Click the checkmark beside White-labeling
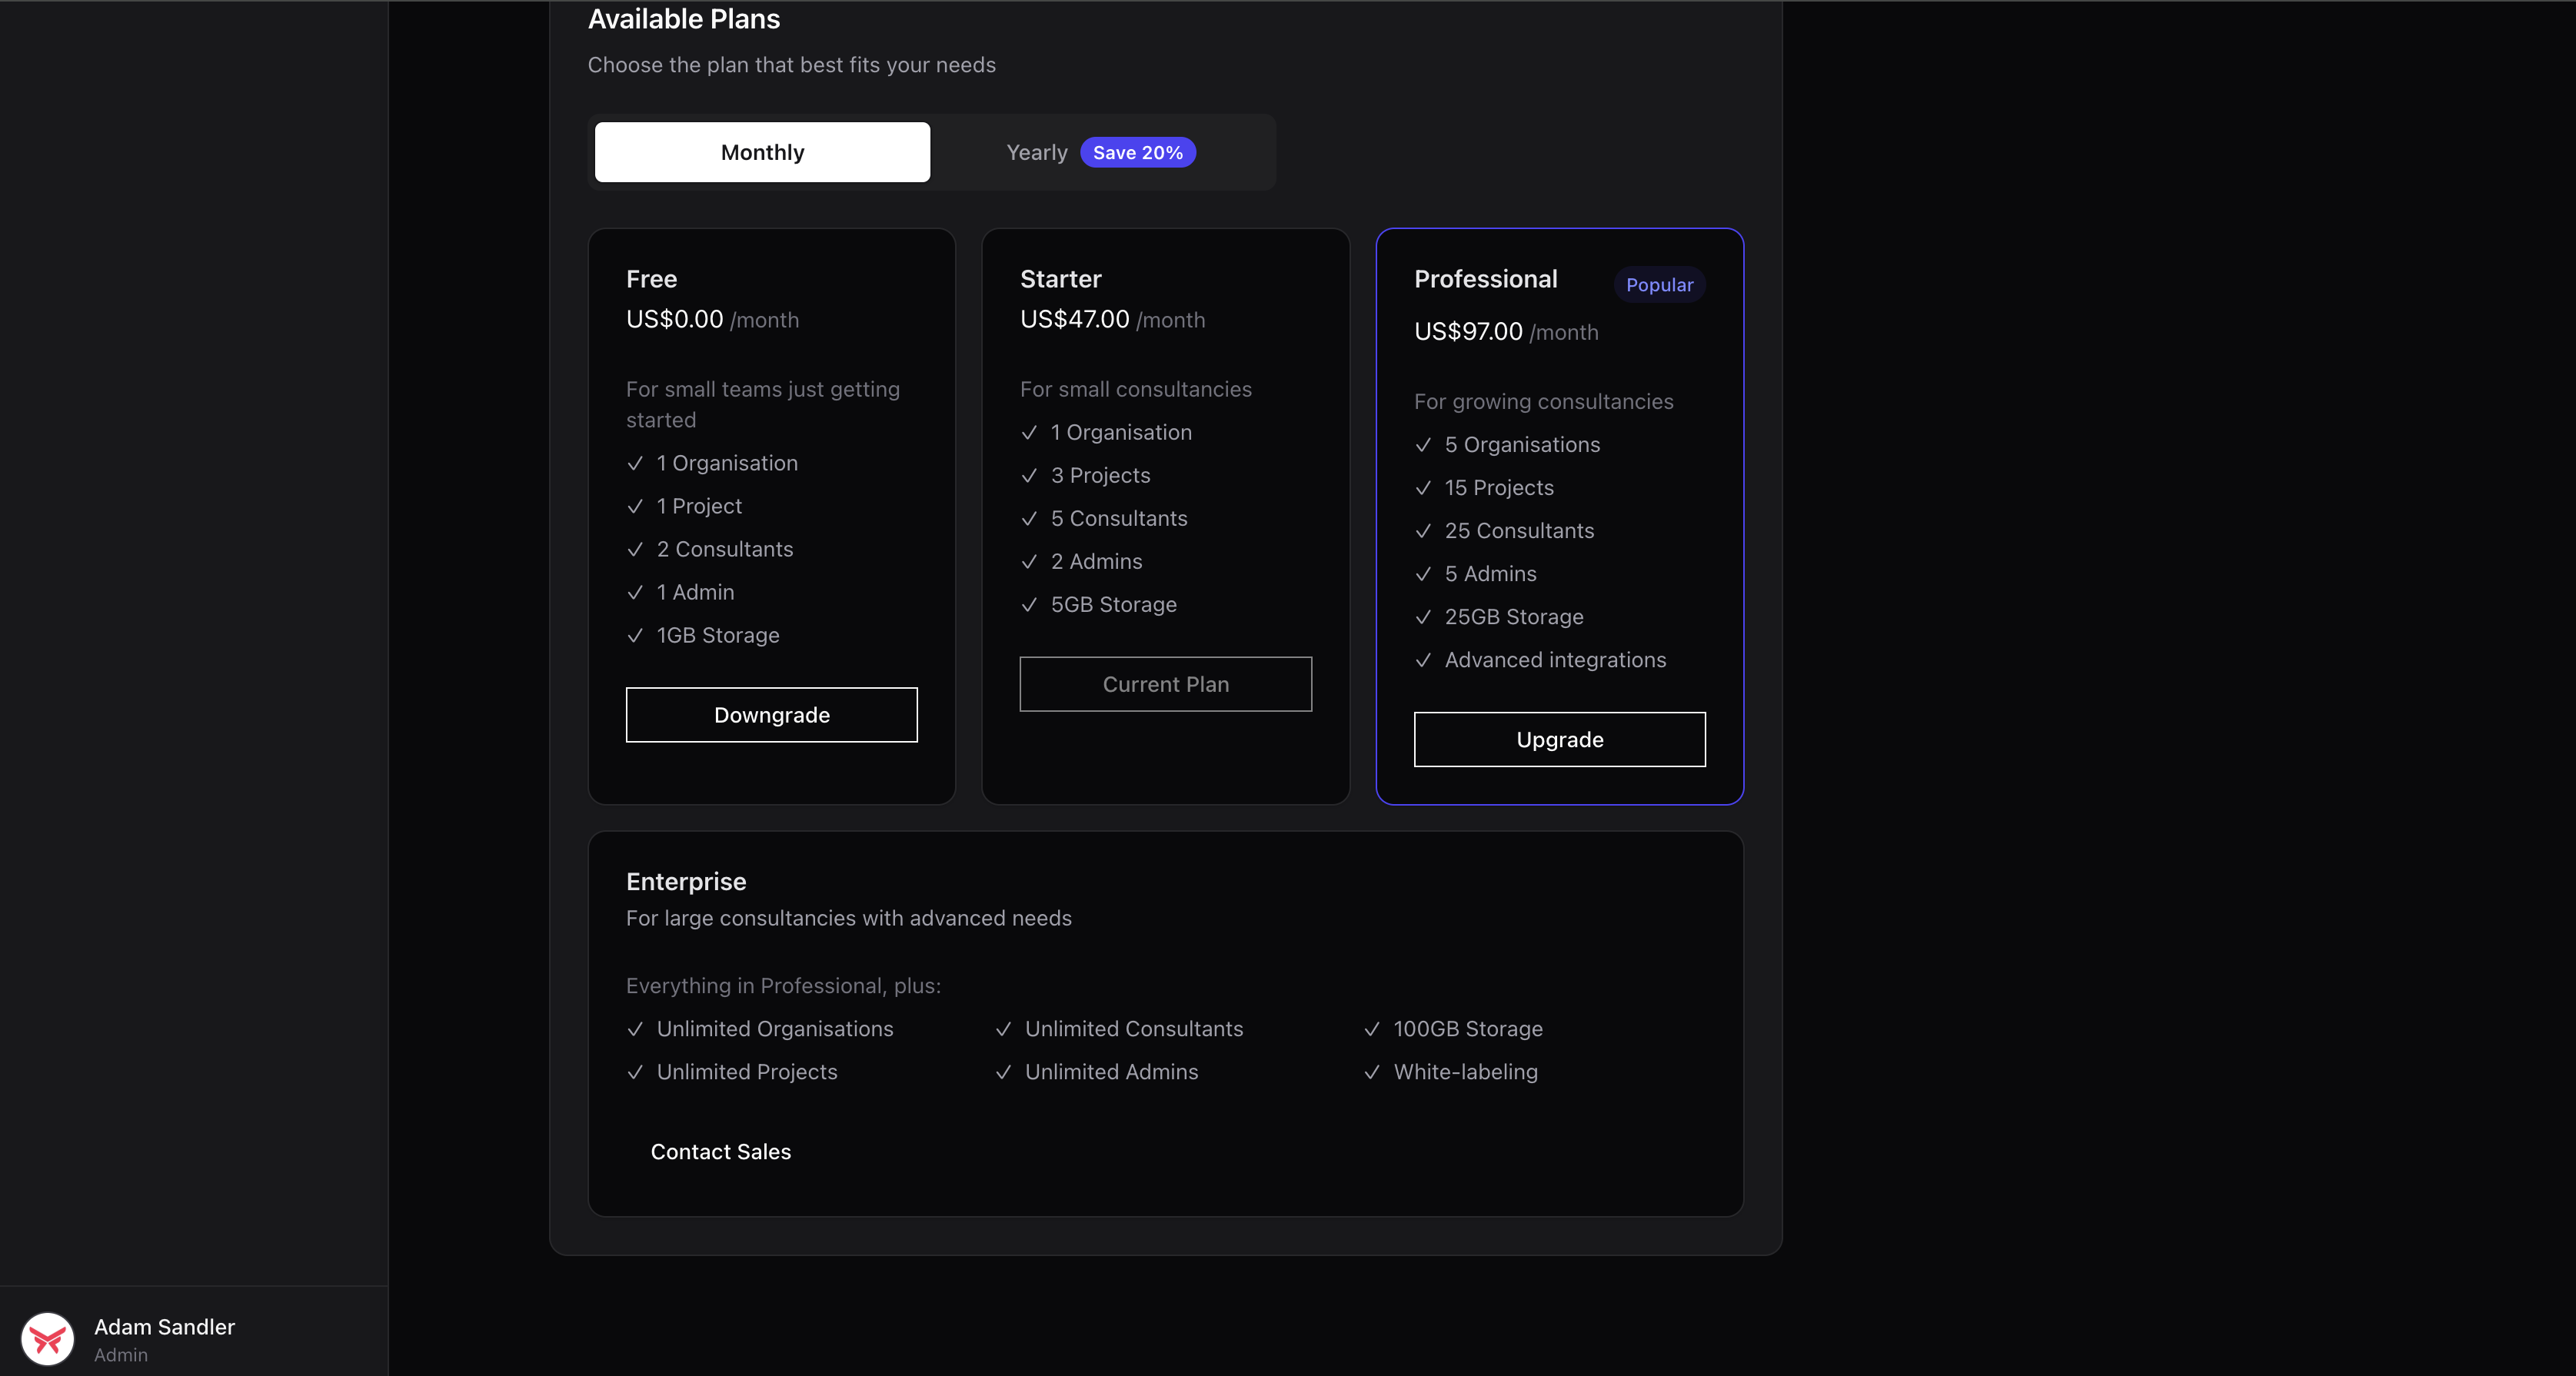The image size is (2576, 1376). [1371, 1072]
